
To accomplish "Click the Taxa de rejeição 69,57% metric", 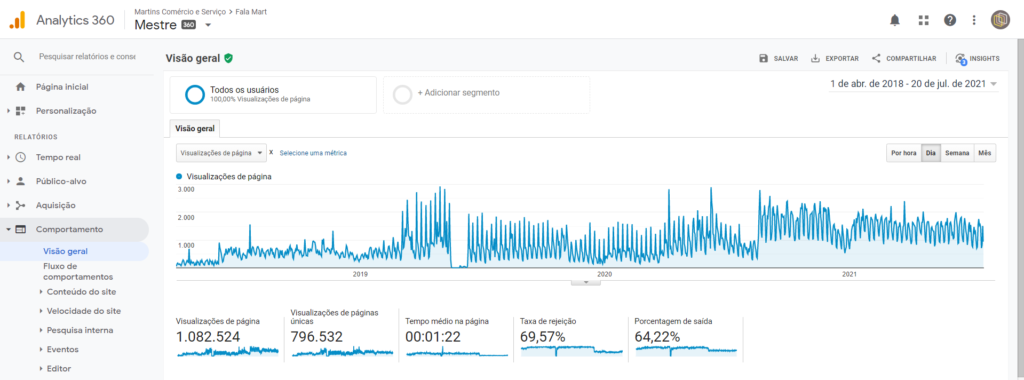I will tap(571, 338).
